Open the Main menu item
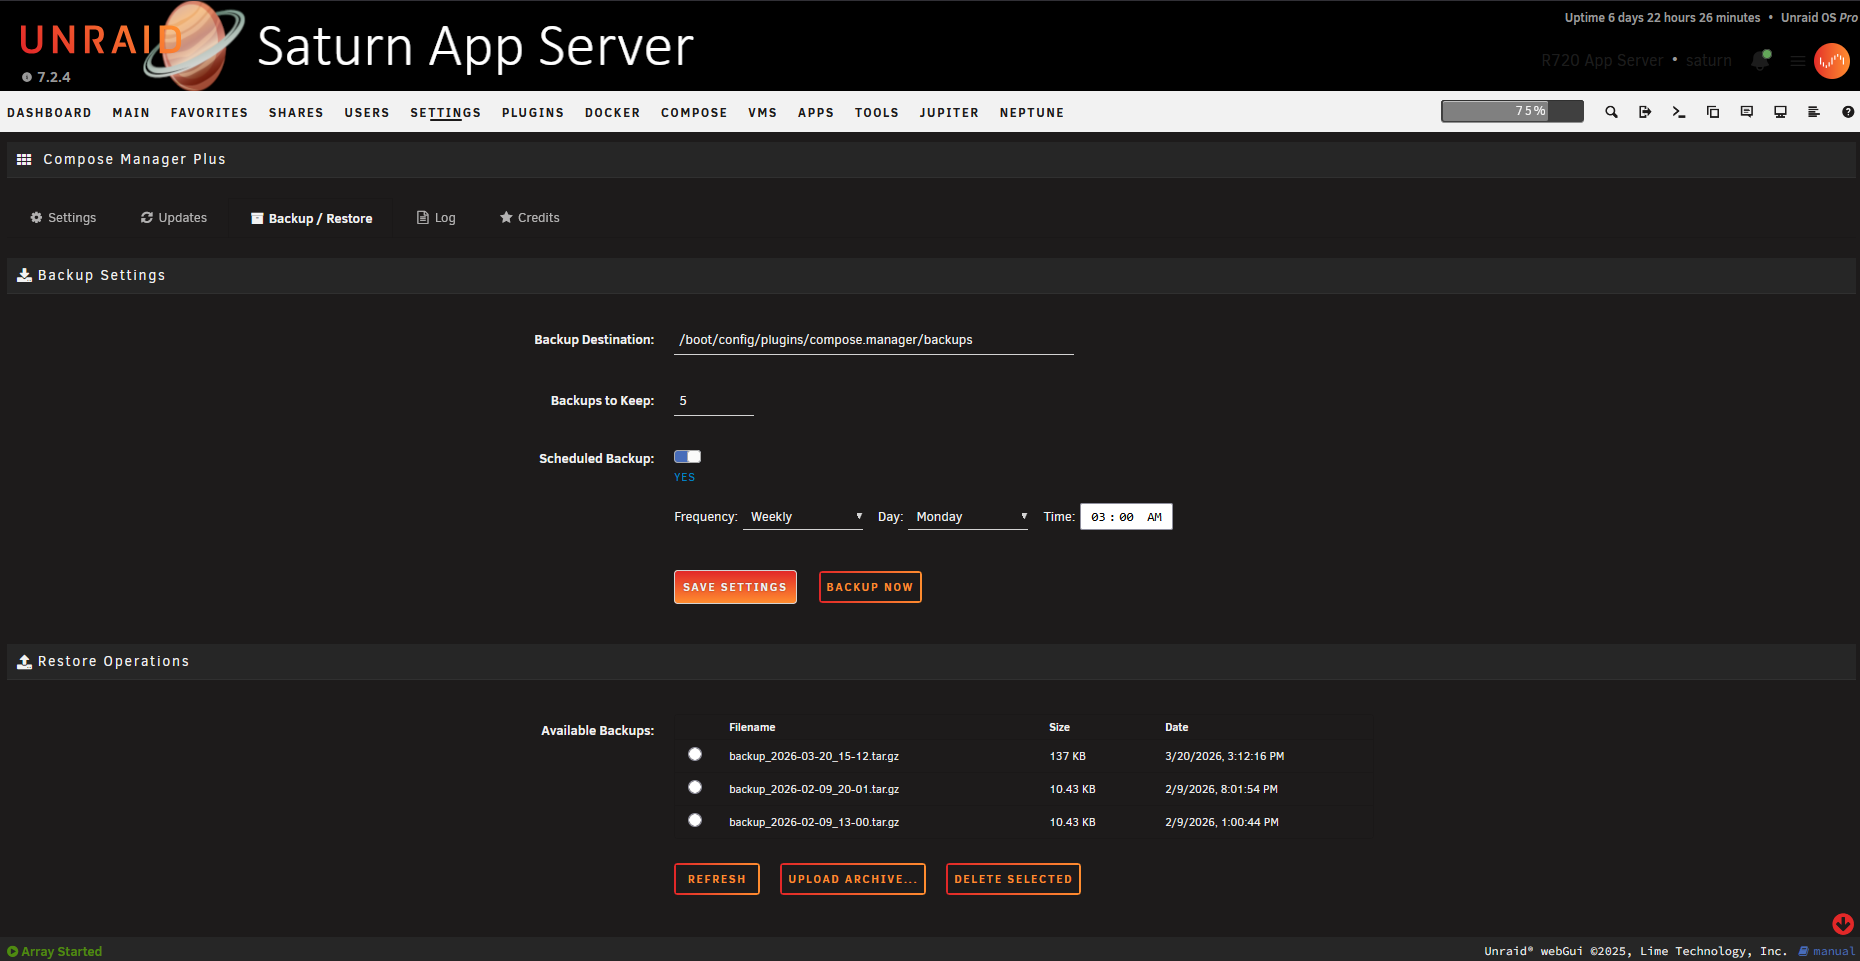Screen dimensions: 1860x961 pos(131,113)
